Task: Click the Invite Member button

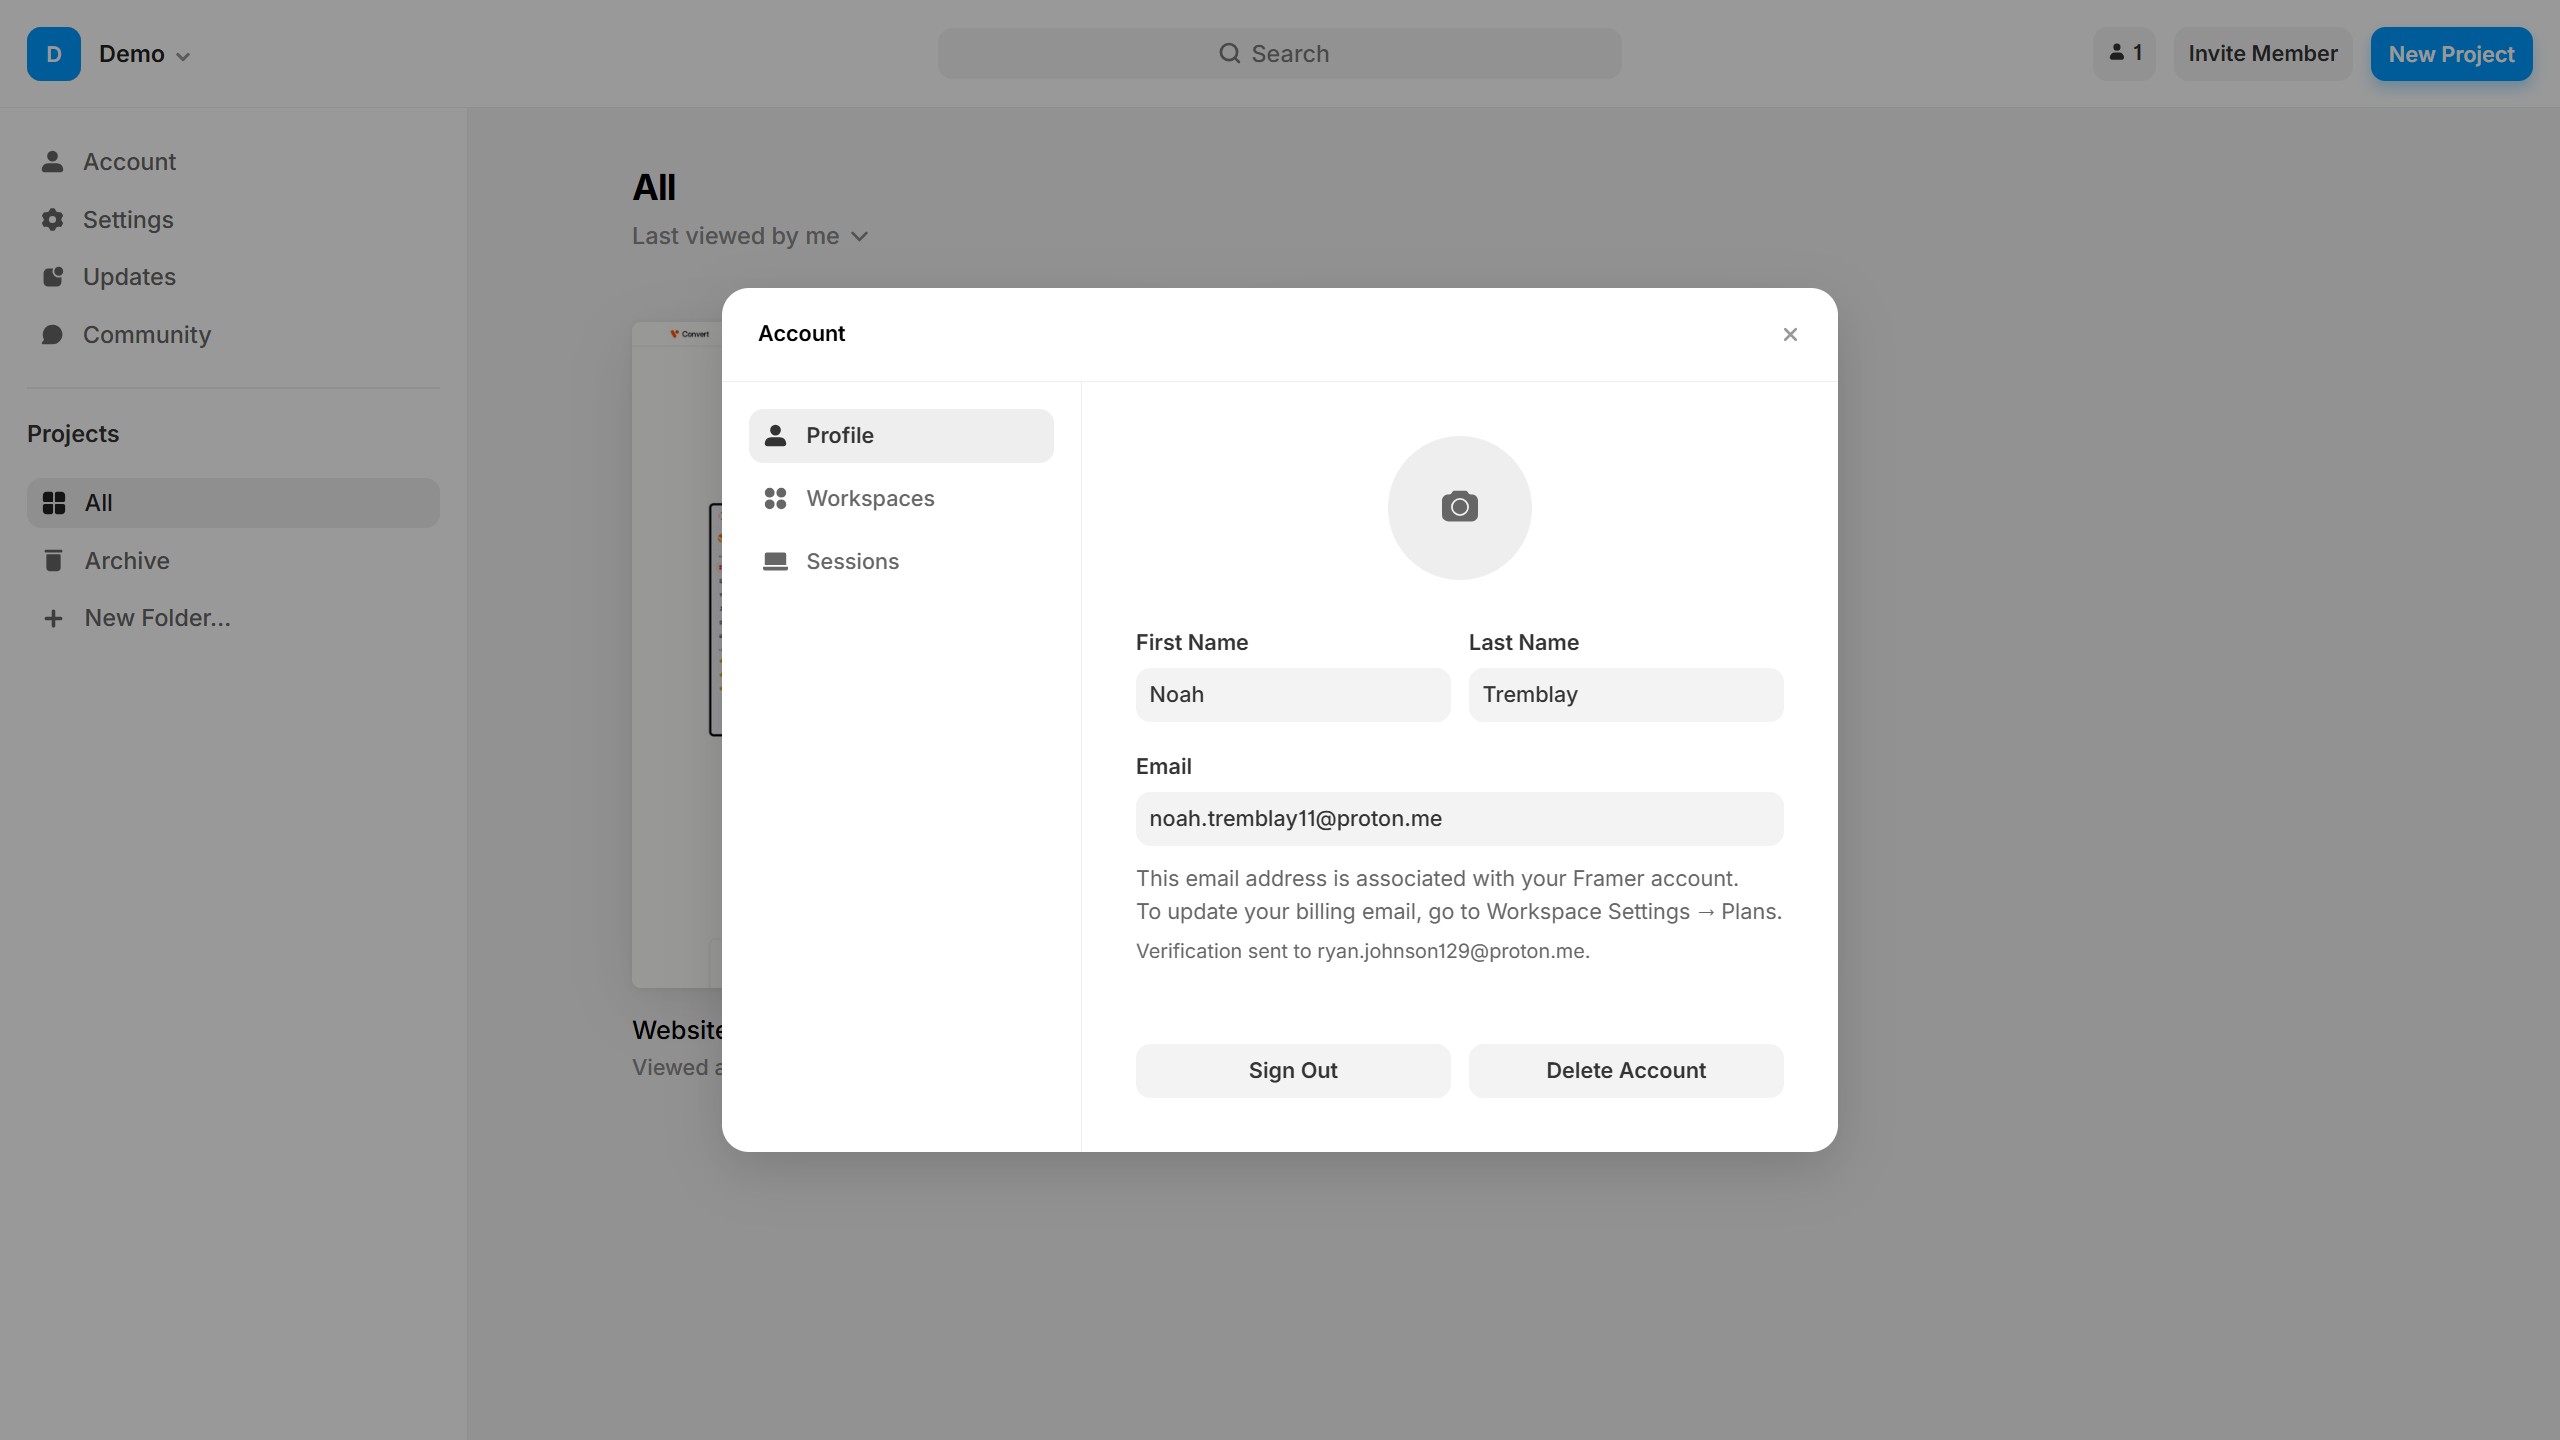Action: click(2262, 54)
